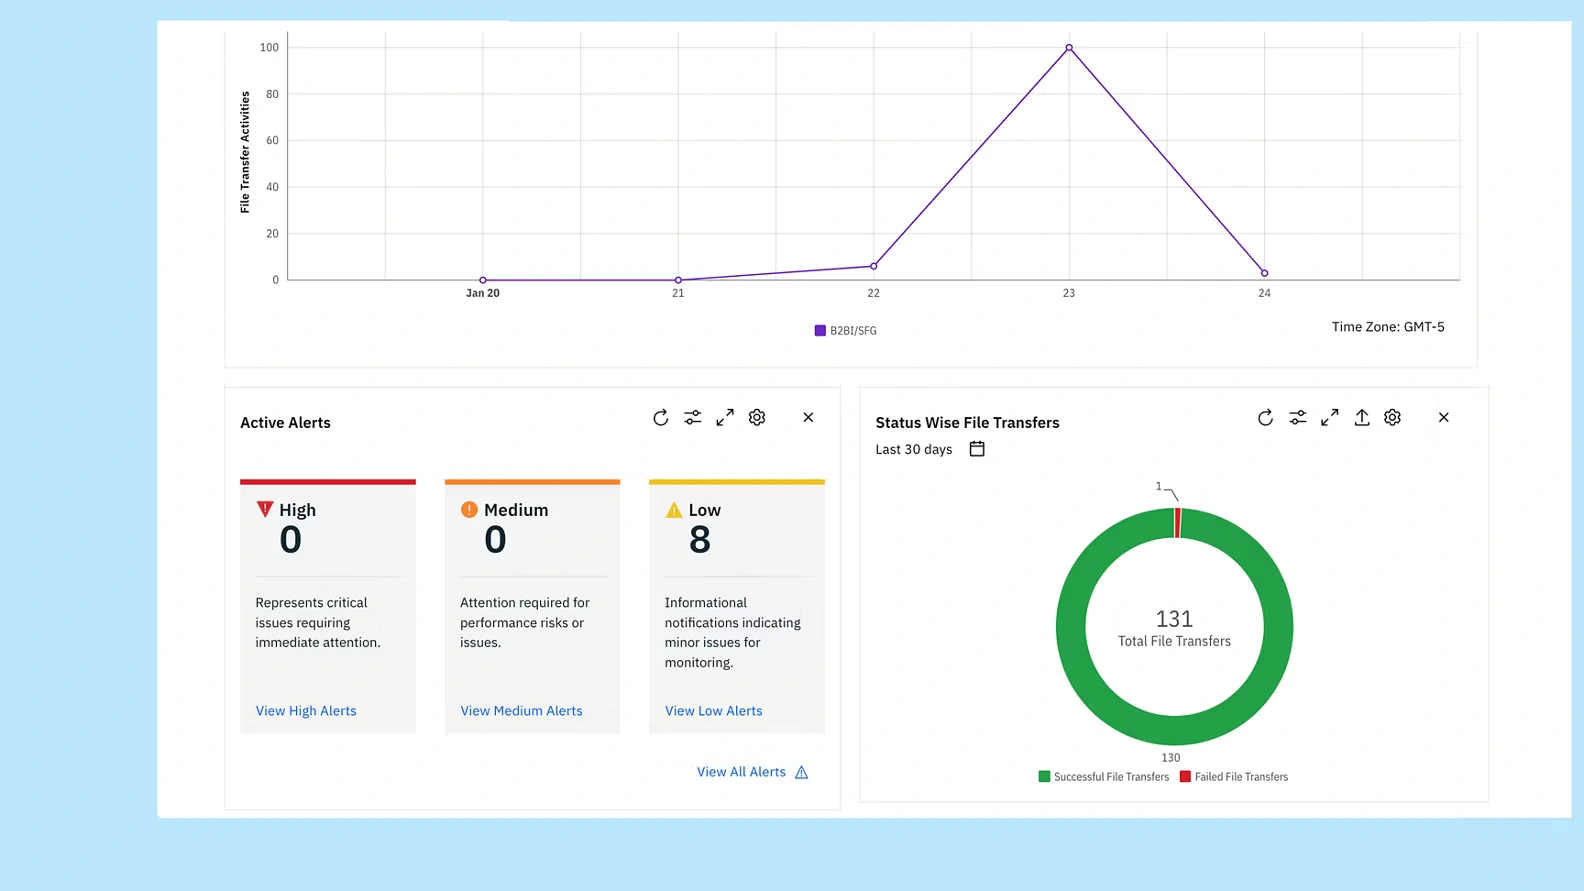Open View Low Alerts link
Screen dimensions: 1584x891
(x=713, y=711)
